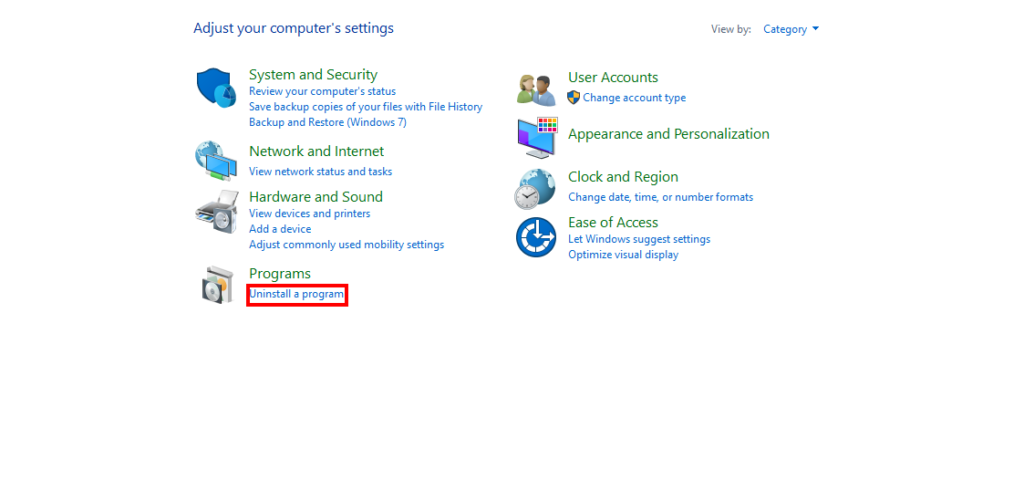
Task: Click the User Accounts people icon
Action: click(536, 88)
